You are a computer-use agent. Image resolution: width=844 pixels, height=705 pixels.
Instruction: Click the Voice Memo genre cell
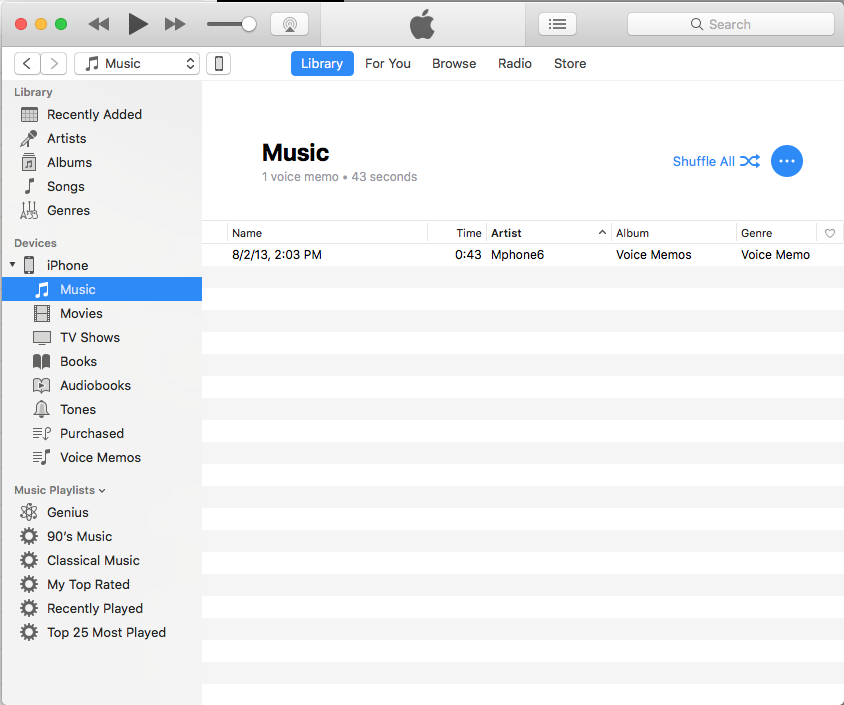775,255
